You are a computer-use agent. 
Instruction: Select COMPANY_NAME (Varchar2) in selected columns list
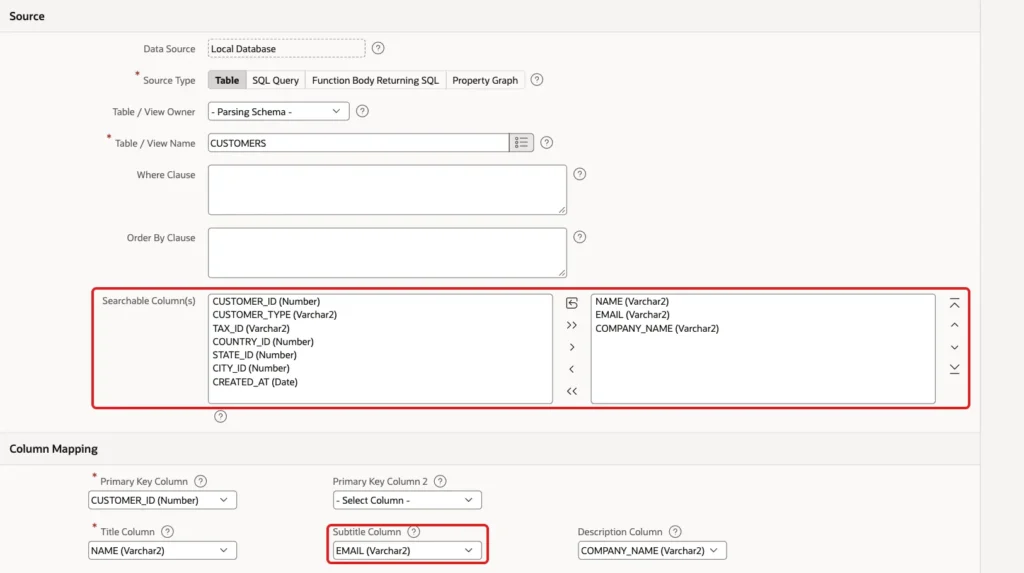pos(656,328)
